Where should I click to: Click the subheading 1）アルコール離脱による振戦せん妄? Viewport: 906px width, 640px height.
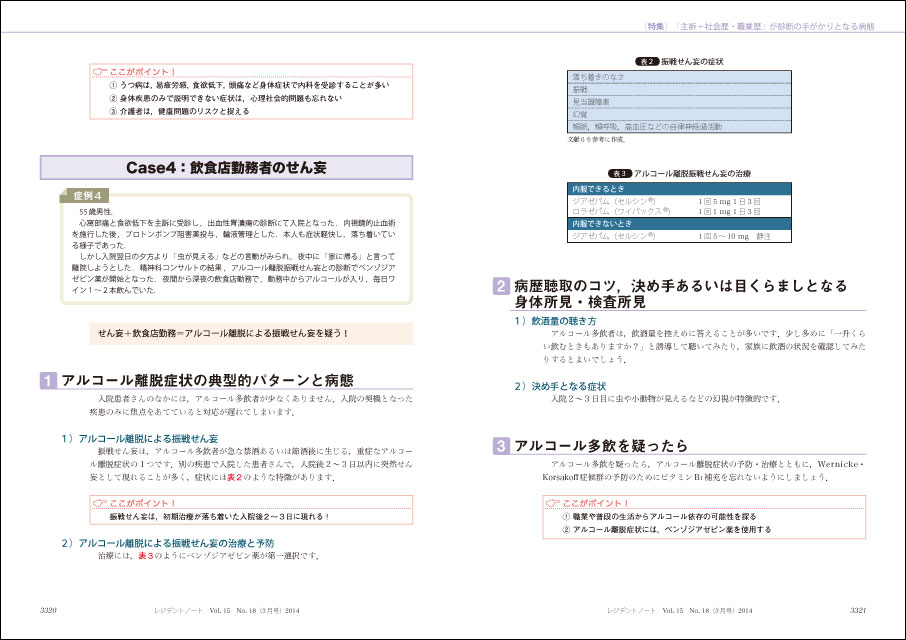pyautogui.click(x=138, y=438)
